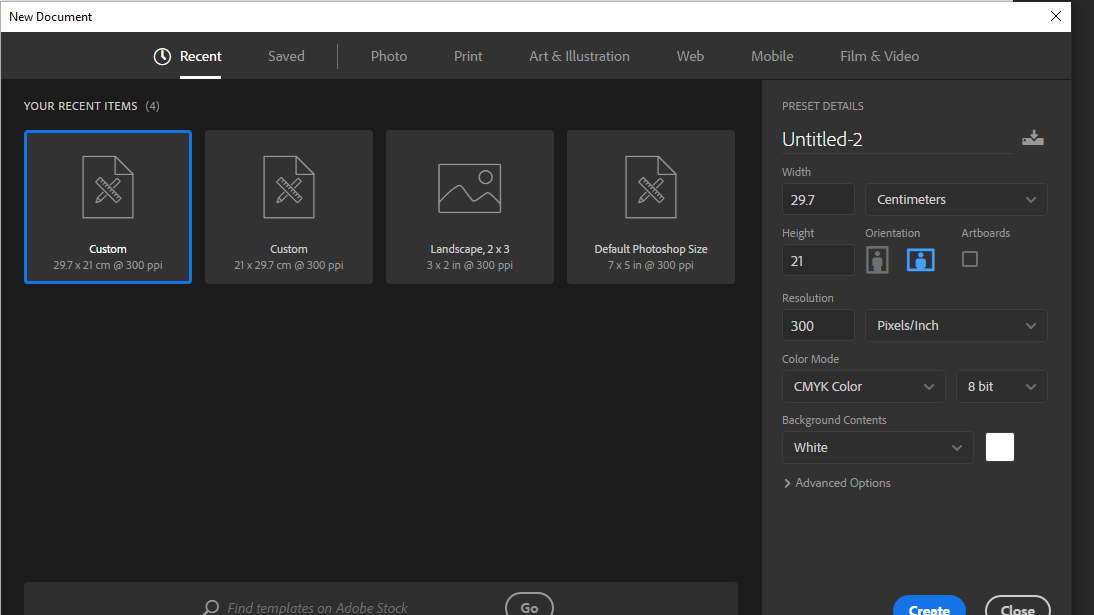Switch to the Web tab
Viewport: 1094px width, 615px height.
pyautogui.click(x=690, y=57)
